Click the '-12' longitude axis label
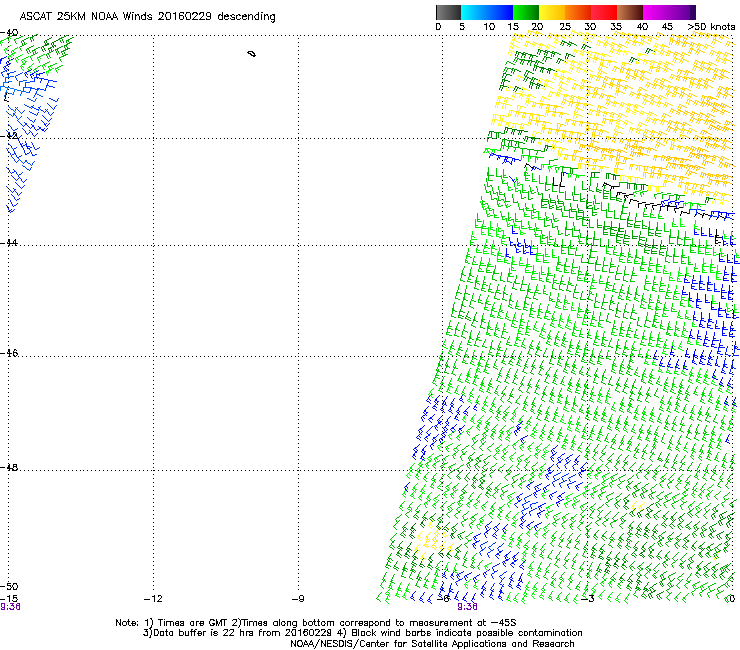This screenshot has width=740, height=650. (153, 599)
